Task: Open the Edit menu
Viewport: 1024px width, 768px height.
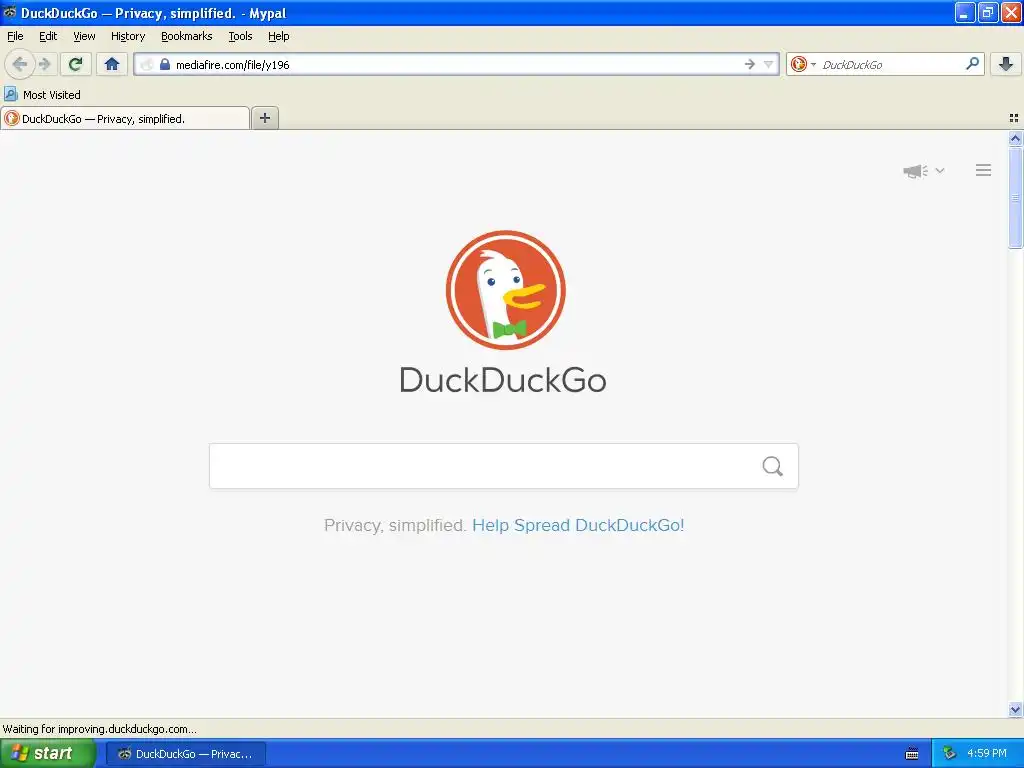Action: tap(48, 36)
